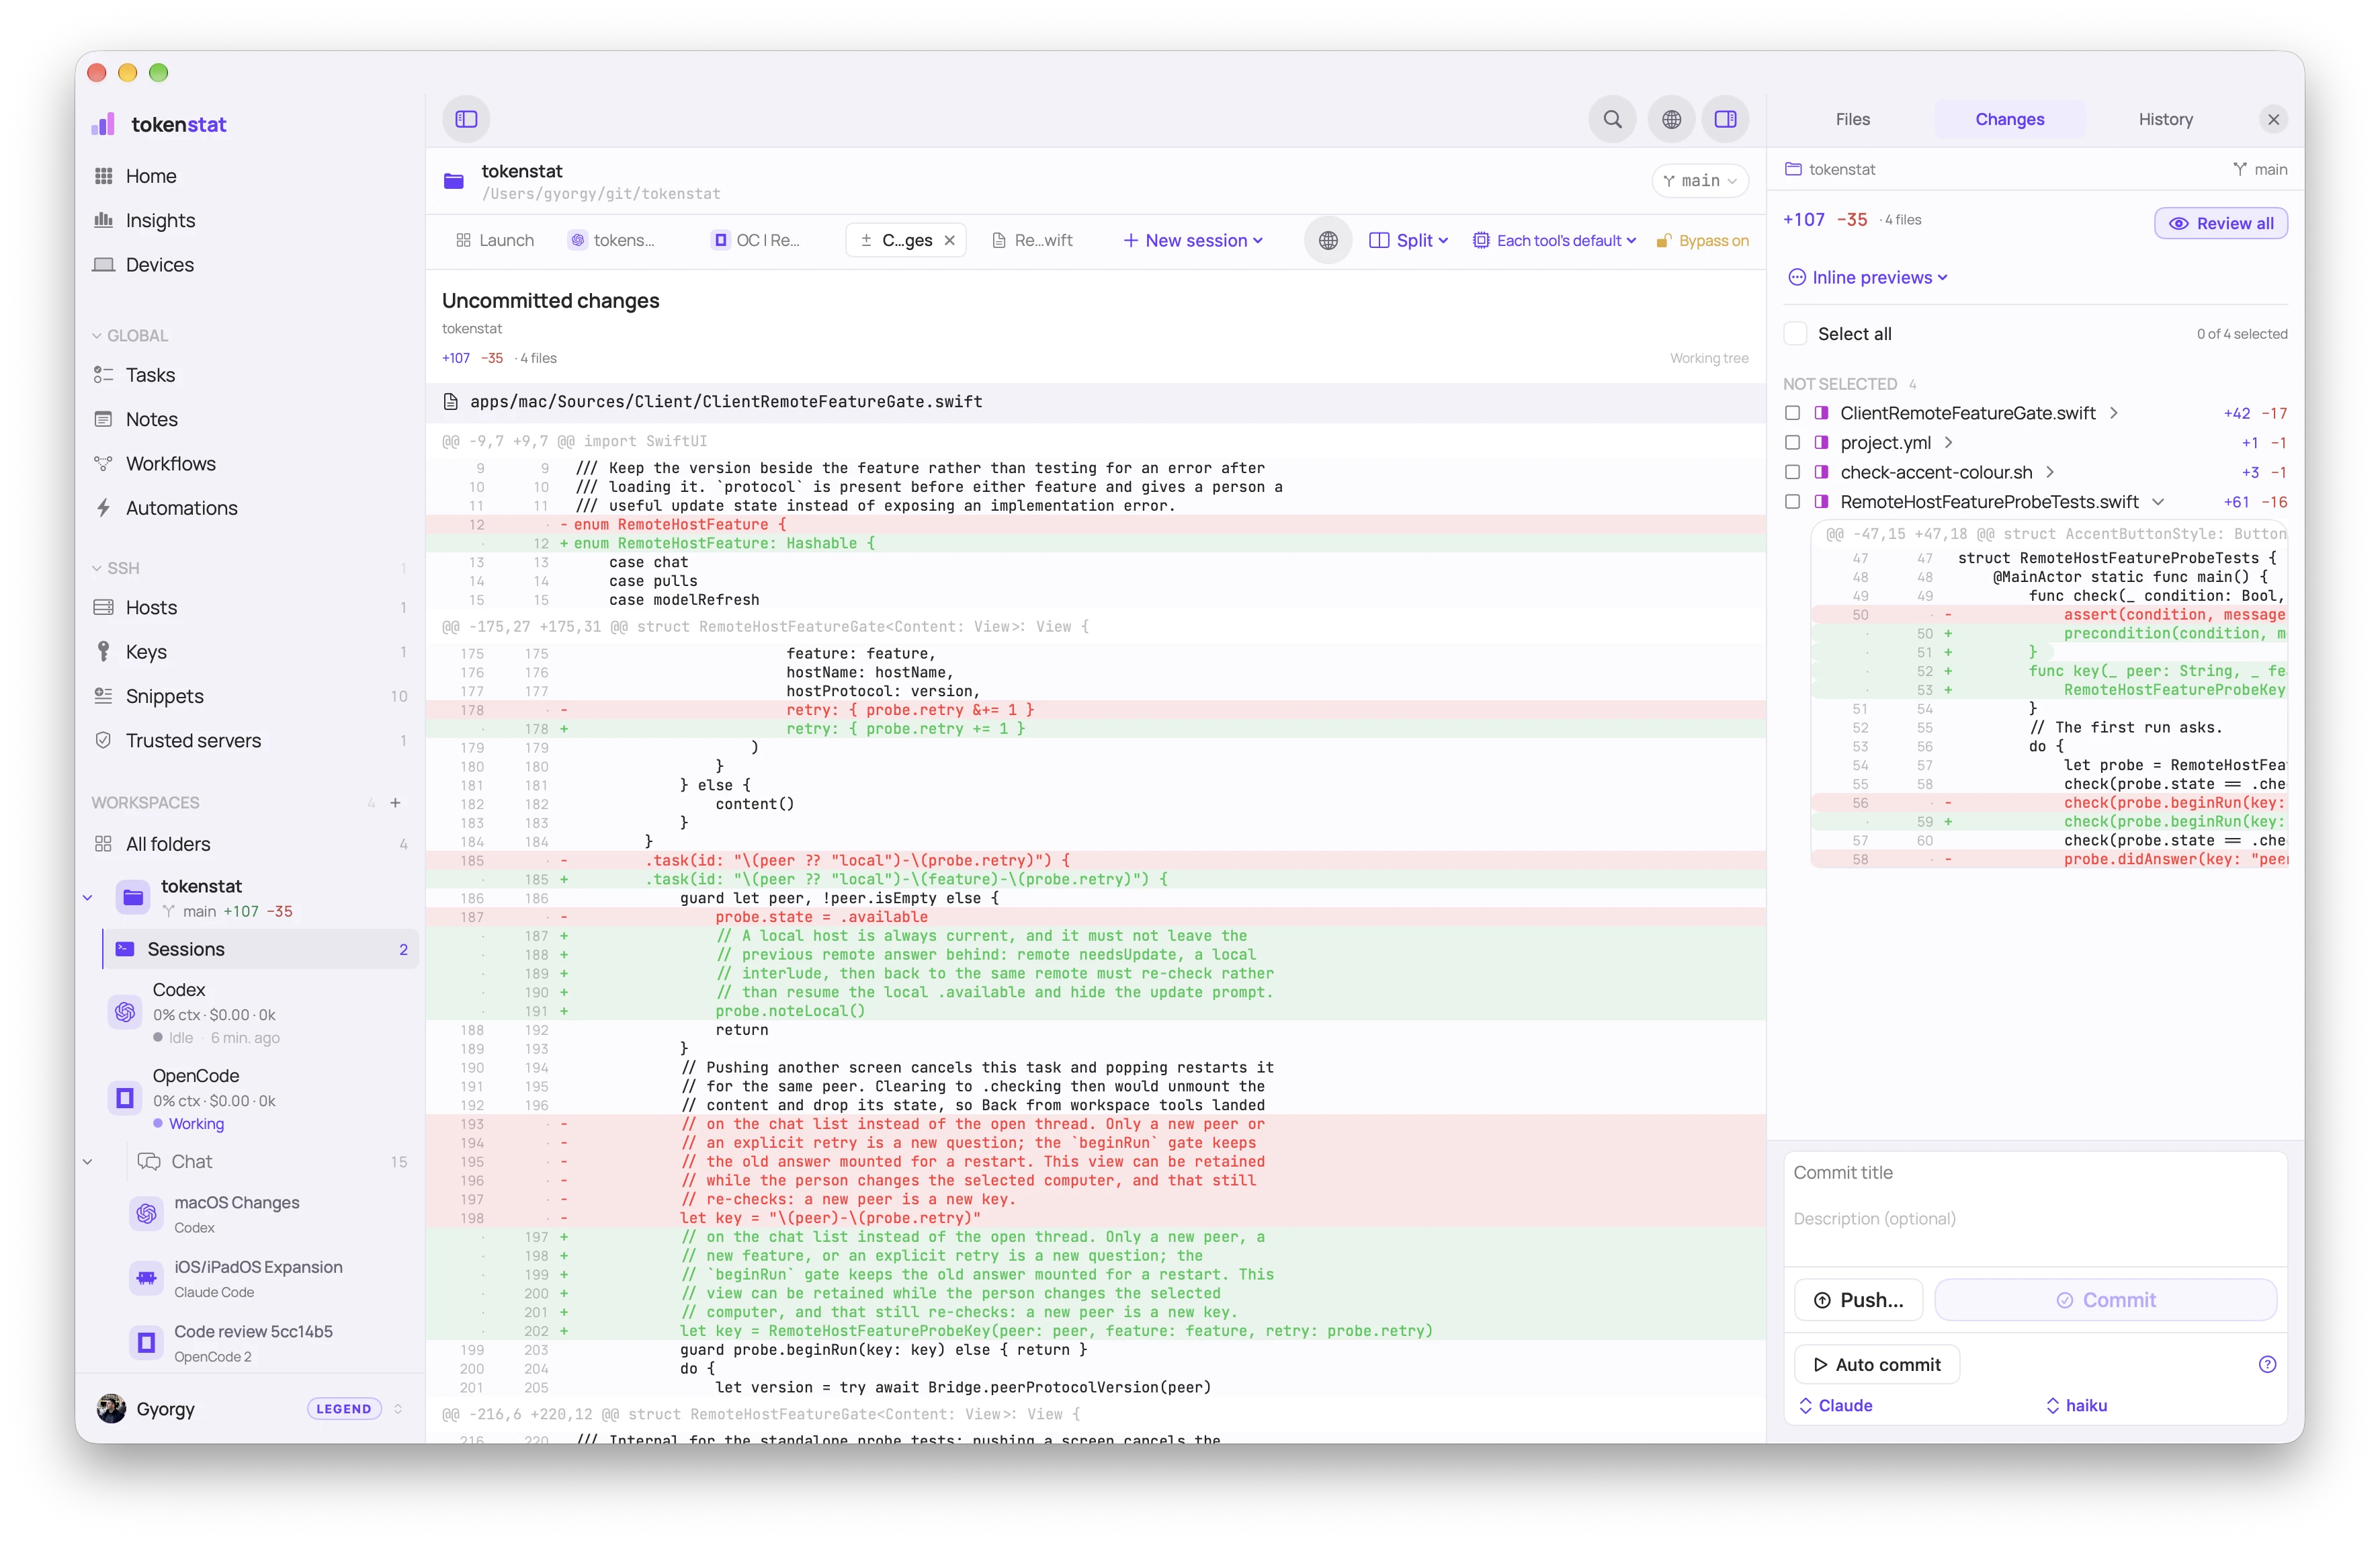Viewport: 2380px width, 1543px height.
Task: Open Insights in the sidebar
Action: coord(160,220)
